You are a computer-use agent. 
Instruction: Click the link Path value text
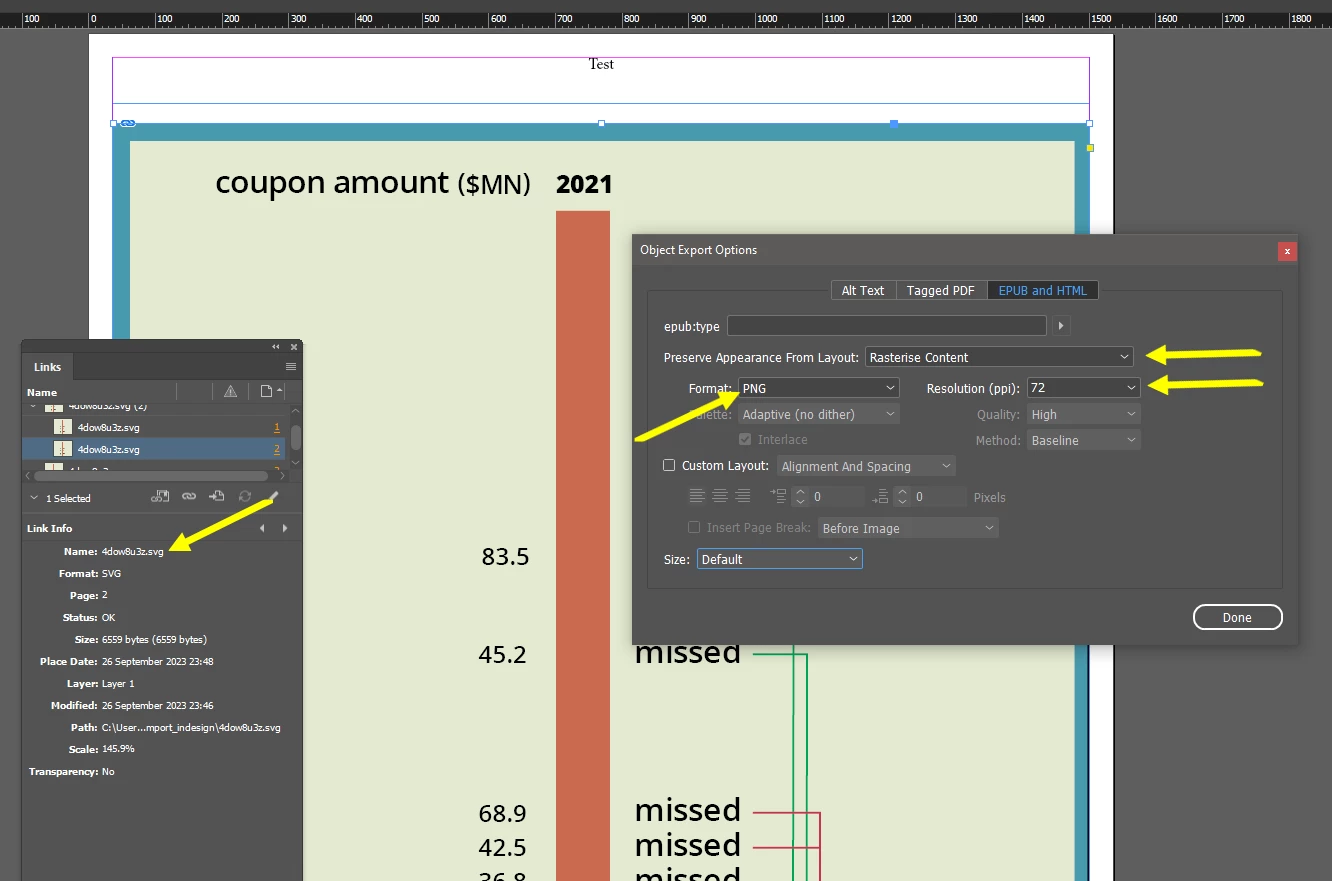point(191,727)
